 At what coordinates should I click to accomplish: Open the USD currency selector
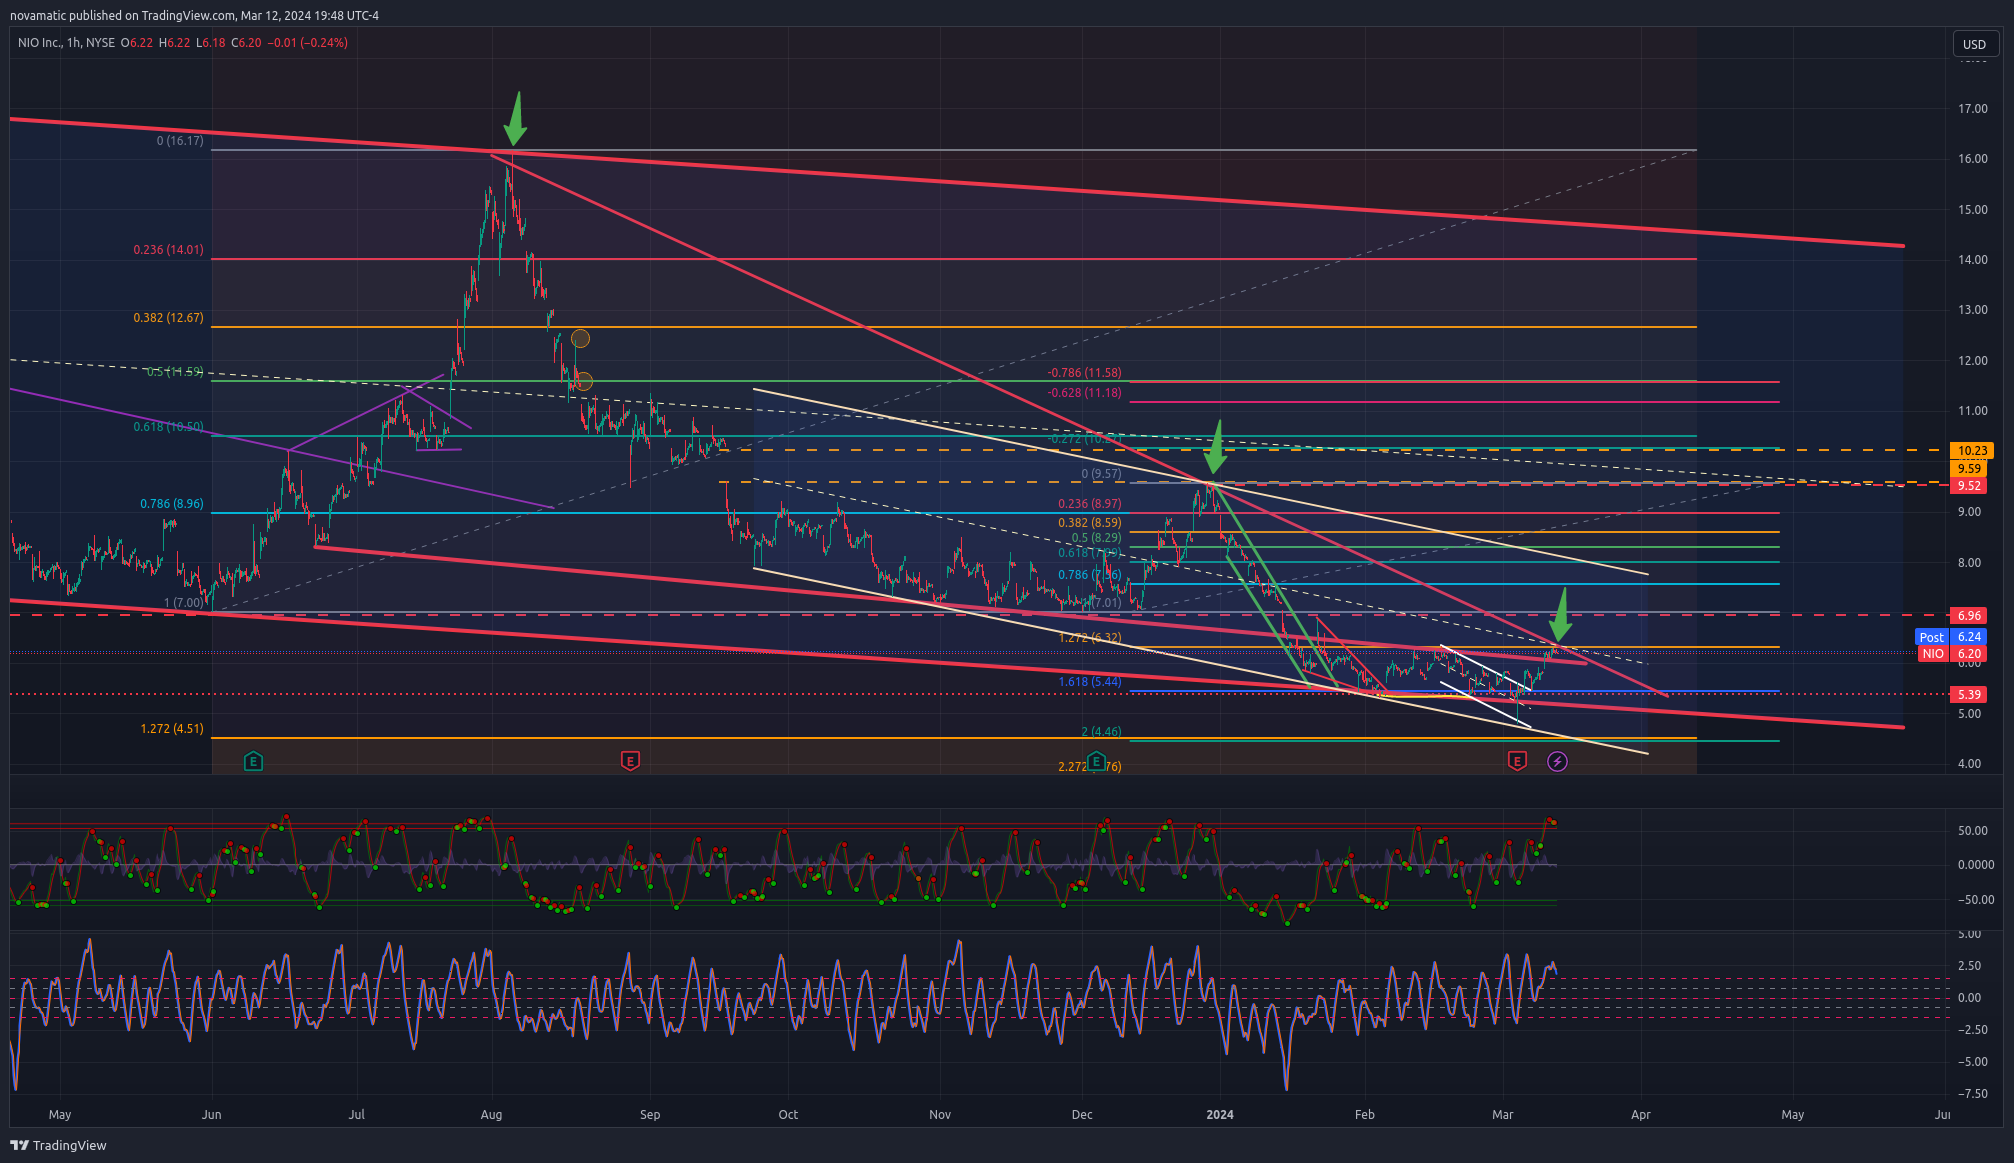point(1974,44)
